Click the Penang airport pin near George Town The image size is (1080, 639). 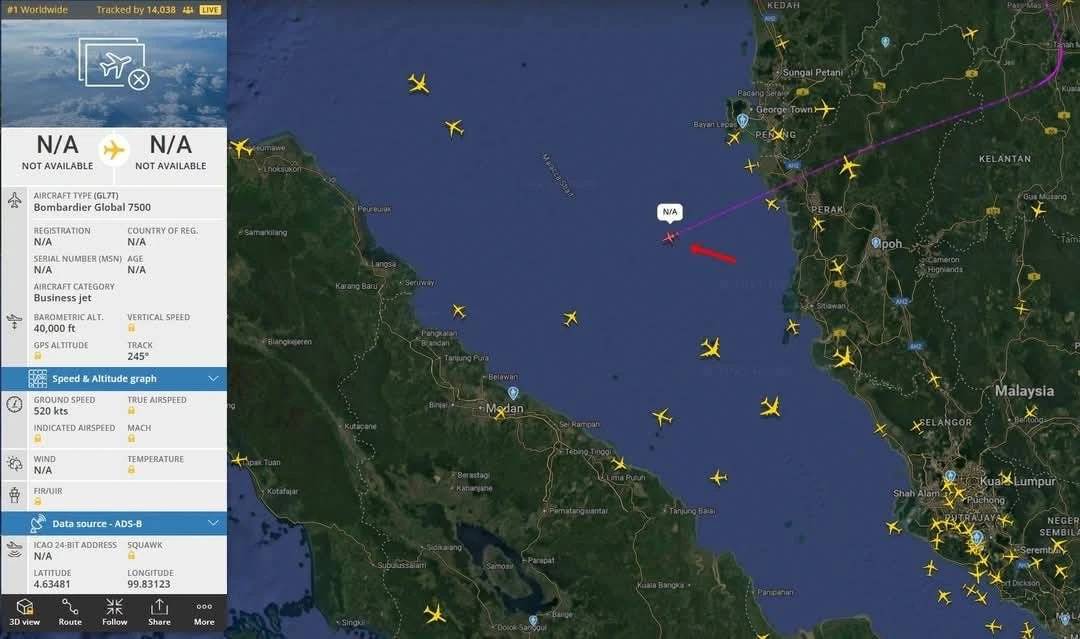pos(742,121)
